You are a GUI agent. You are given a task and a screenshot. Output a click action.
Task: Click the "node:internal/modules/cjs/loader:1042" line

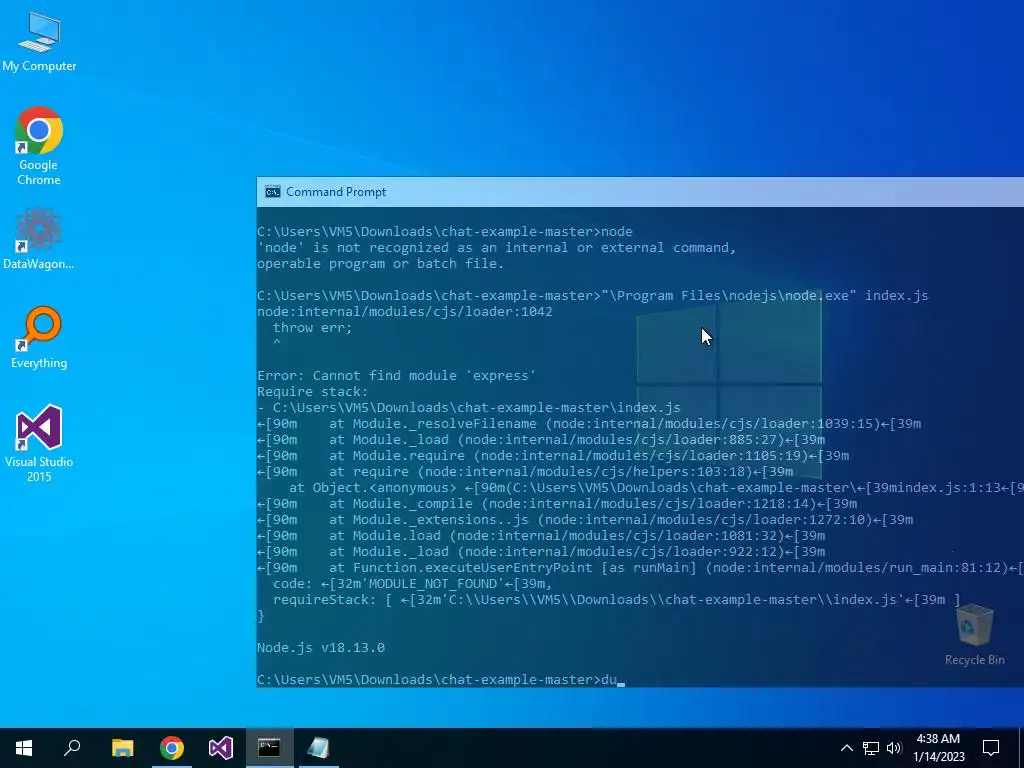click(405, 312)
